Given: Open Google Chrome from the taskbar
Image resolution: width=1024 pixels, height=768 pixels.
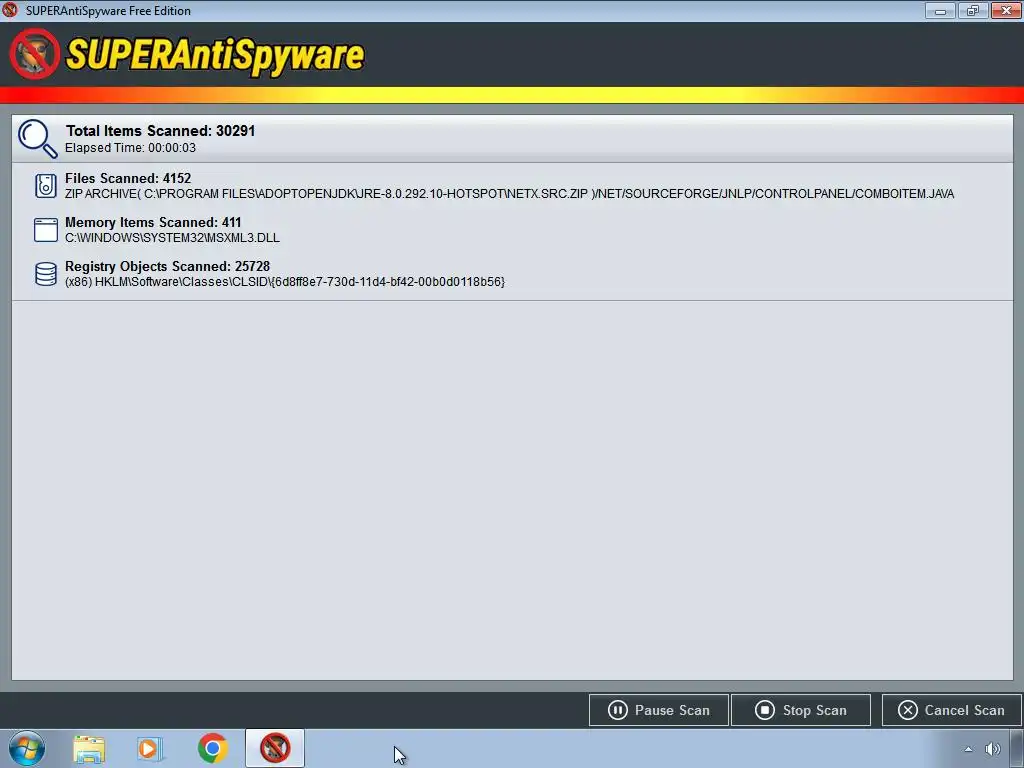Looking at the screenshot, I should [212, 748].
